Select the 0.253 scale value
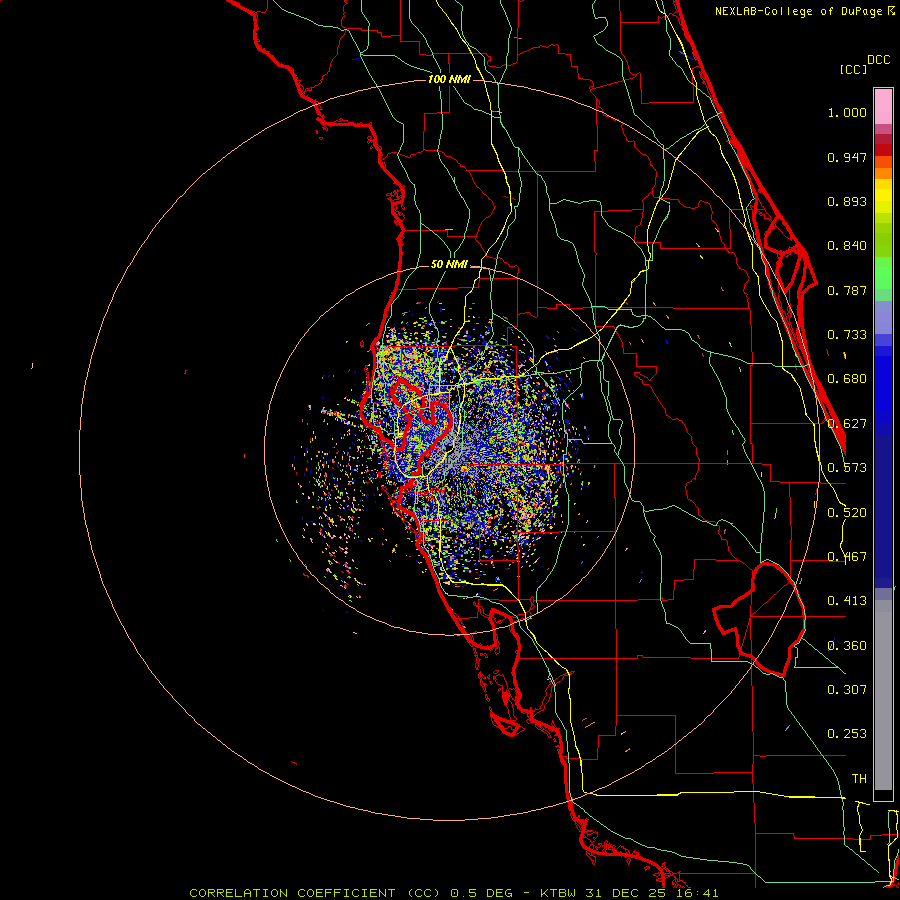This screenshot has height=900, width=900. 847,734
